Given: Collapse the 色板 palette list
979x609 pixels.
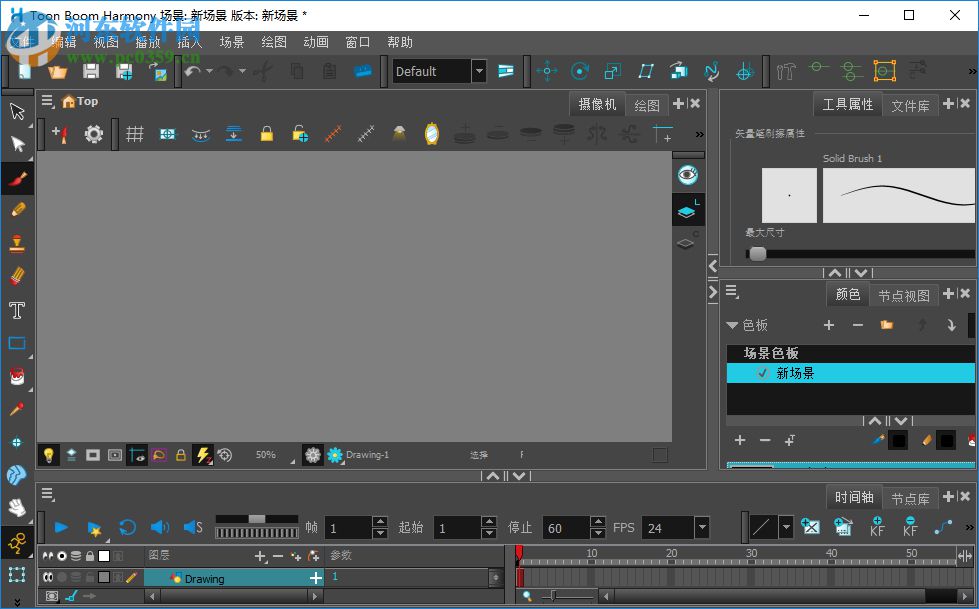Looking at the screenshot, I should coord(733,325).
